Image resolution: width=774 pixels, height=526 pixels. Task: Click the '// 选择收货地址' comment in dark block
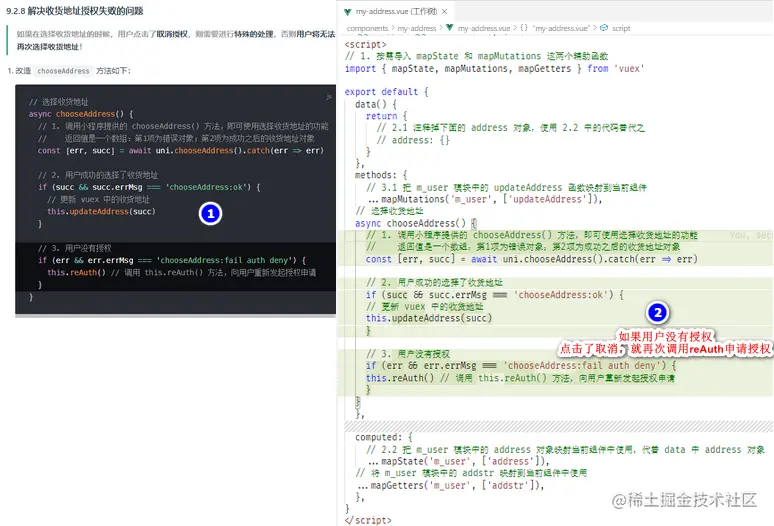pyautogui.click(x=58, y=102)
